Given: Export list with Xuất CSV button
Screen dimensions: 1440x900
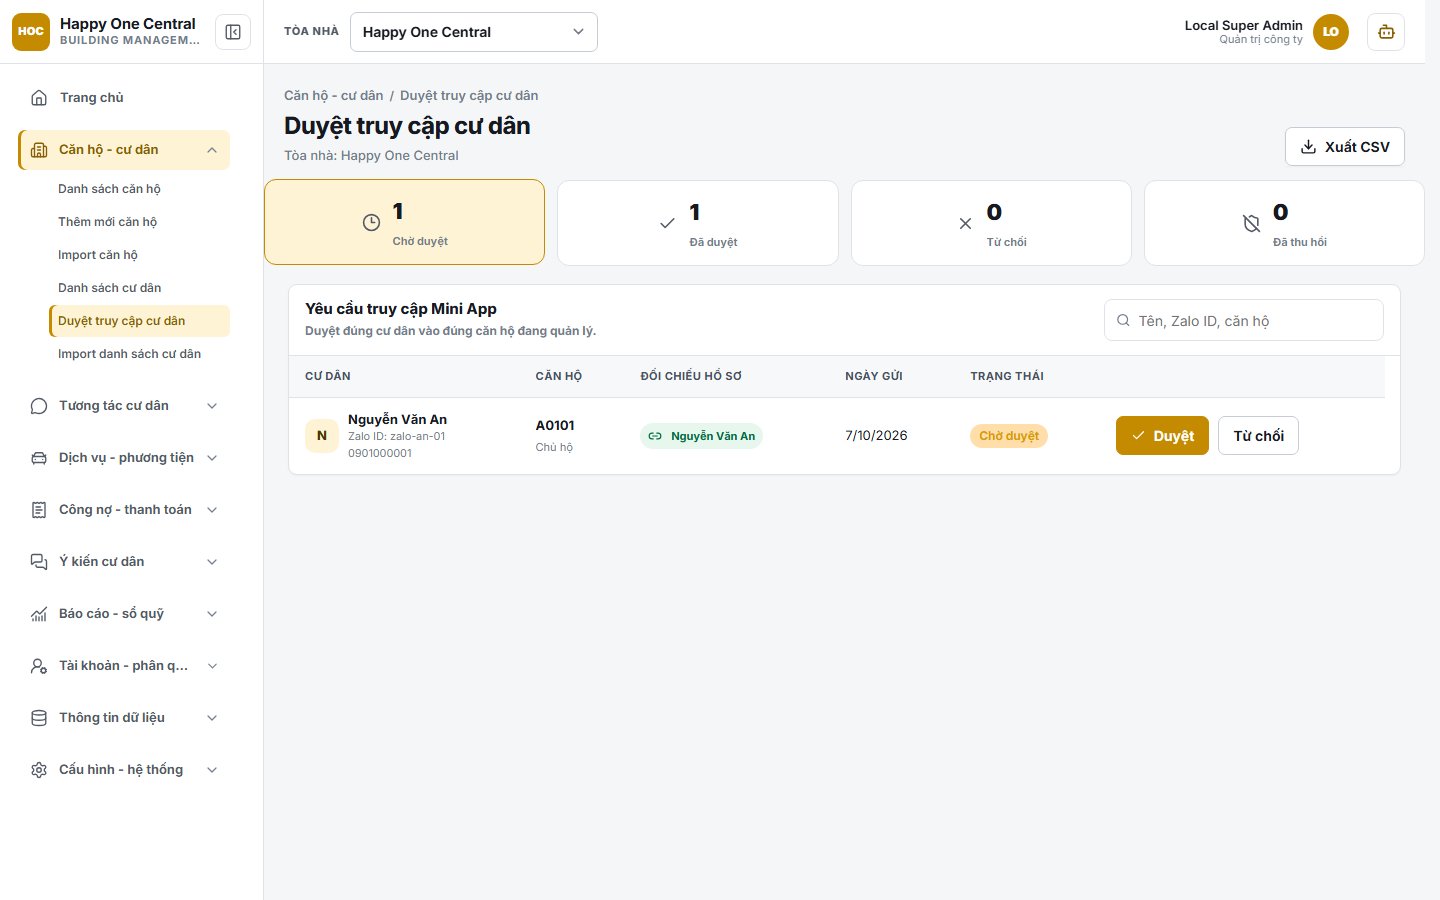Looking at the screenshot, I should click(x=1345, y=147).
